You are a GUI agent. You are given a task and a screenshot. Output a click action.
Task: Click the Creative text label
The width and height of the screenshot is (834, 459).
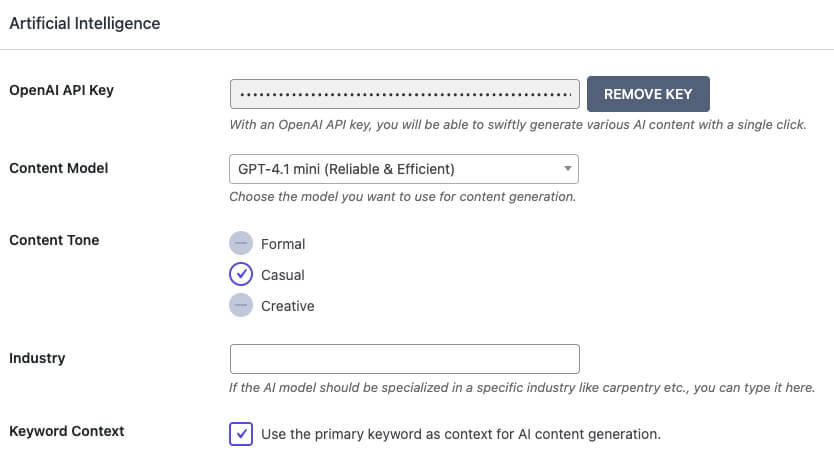pyautogui.click(x=288, y=306)
